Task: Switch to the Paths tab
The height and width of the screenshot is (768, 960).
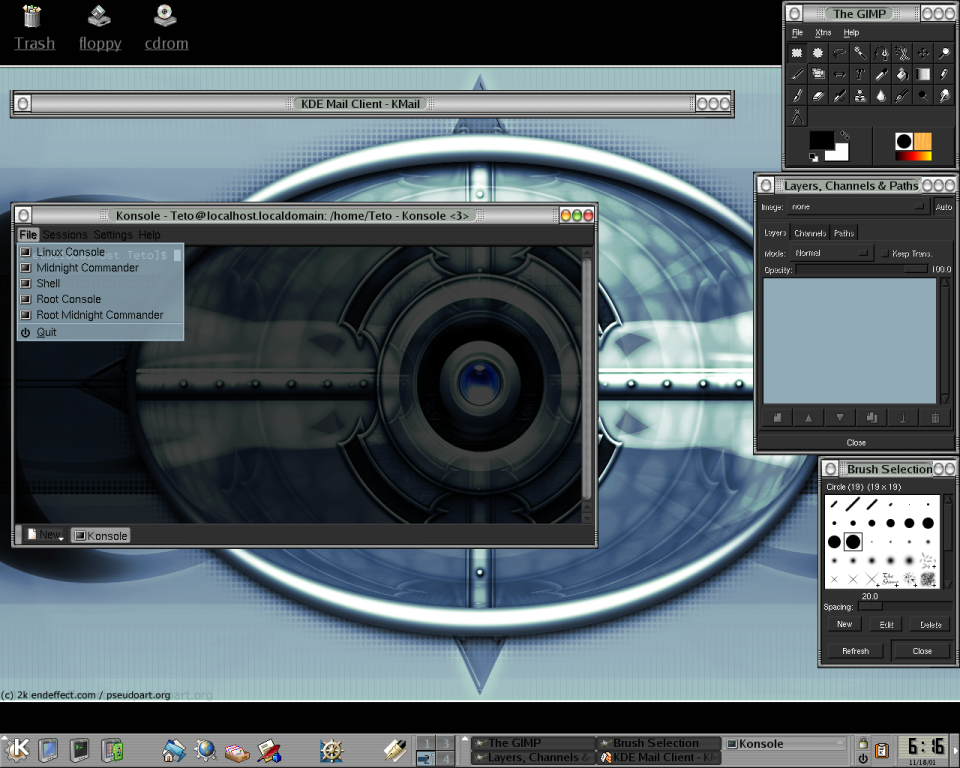Action: [844, 233]
